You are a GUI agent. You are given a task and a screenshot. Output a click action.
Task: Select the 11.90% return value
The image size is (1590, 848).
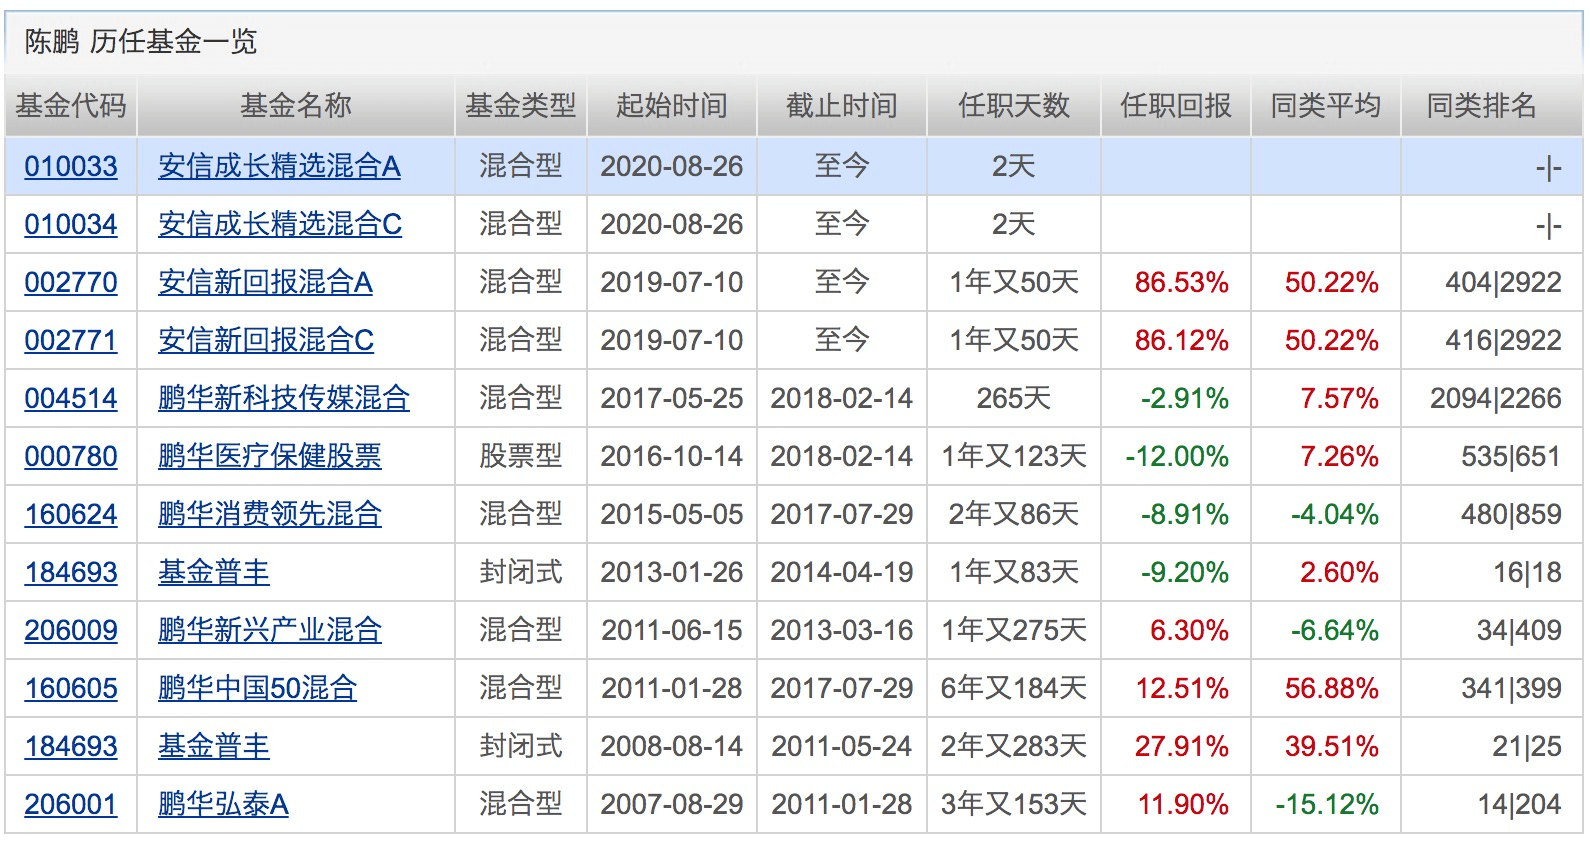tap(1182, 804)
